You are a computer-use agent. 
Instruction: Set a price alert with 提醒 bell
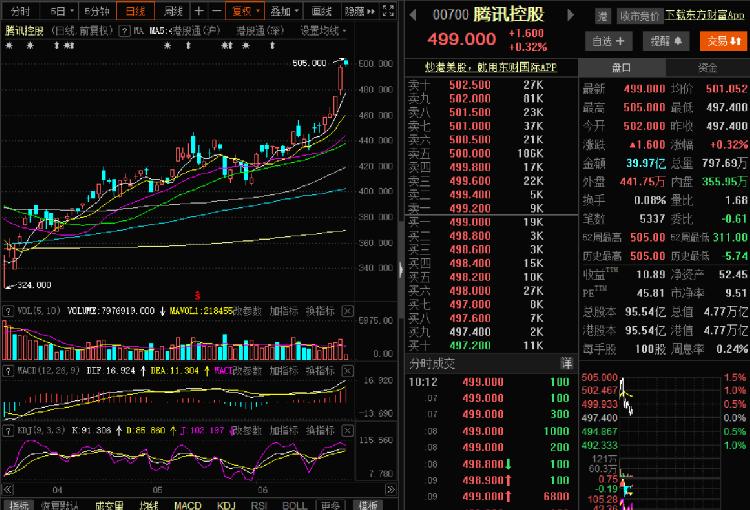pos(666,41)
